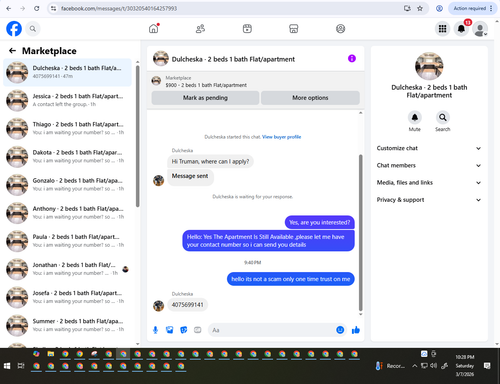Open Thiago conversation
This screenshot has height=384, width=500.
[67, 128]
